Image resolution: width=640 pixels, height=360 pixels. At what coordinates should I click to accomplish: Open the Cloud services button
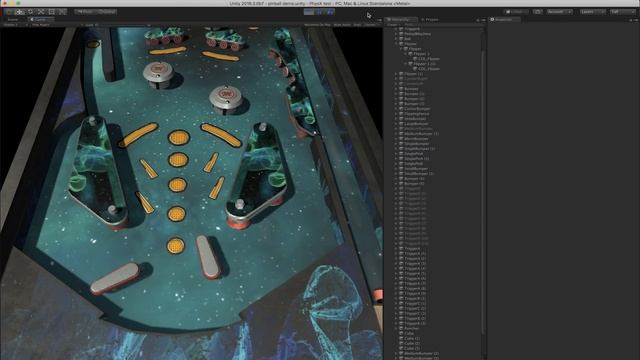coord(538,12)
